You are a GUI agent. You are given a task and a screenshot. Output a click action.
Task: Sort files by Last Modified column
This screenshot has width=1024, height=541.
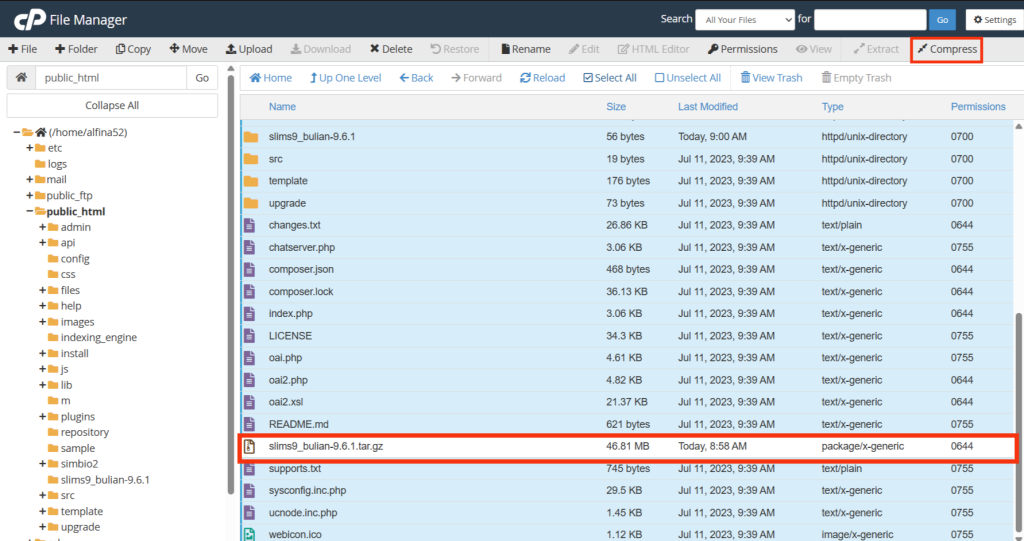tap(707, 107)
